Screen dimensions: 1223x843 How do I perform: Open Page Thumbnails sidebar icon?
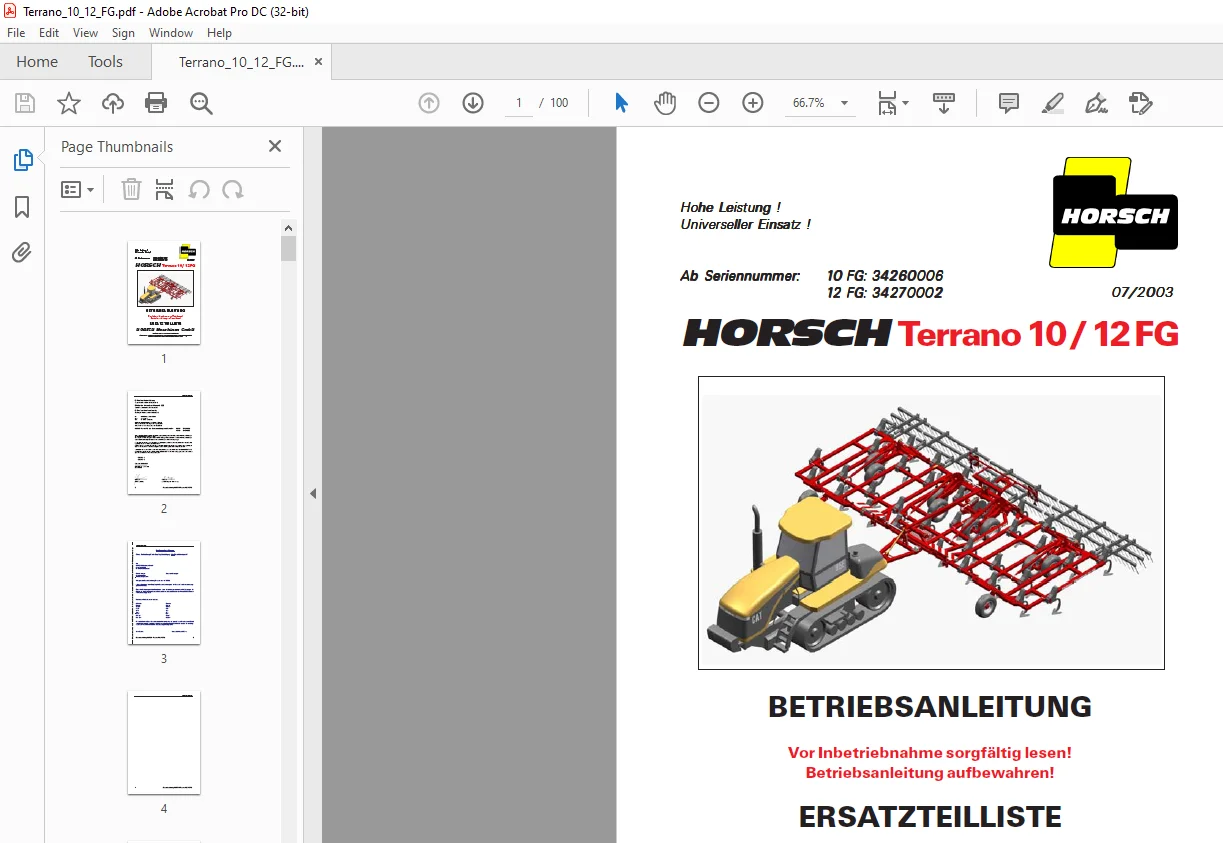pyautogui.click(x=22, y=160)
